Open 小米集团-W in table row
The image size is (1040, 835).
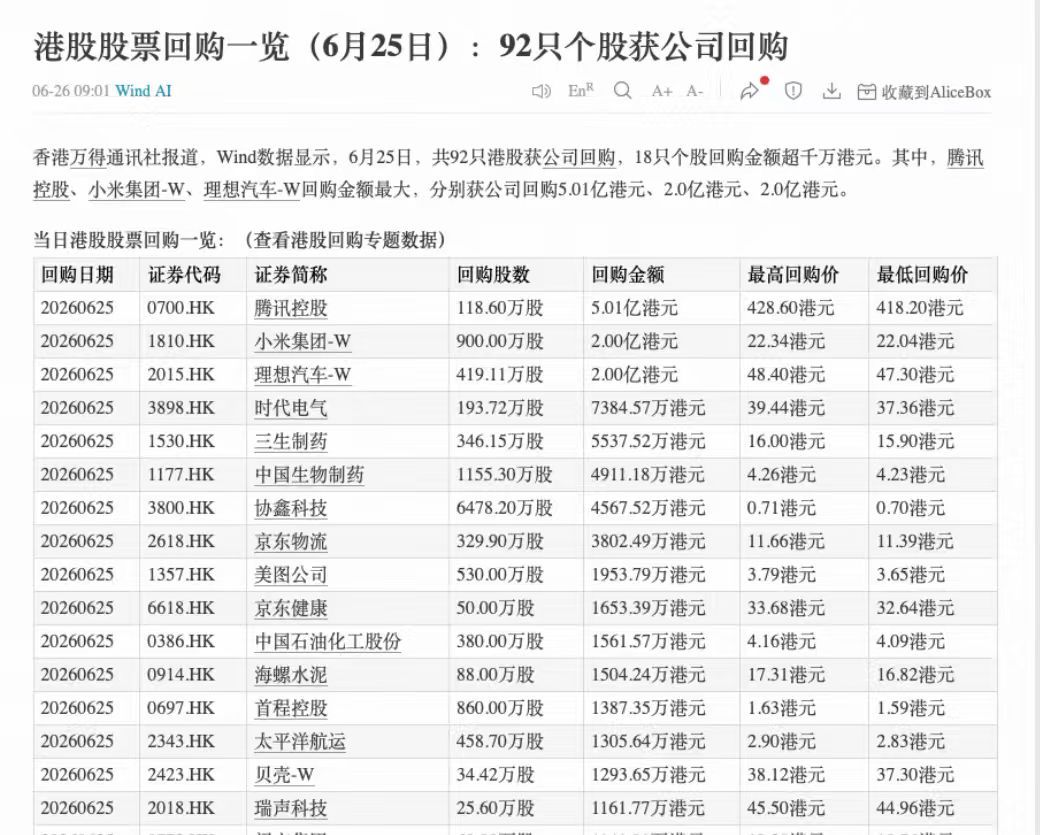[302, 342]
